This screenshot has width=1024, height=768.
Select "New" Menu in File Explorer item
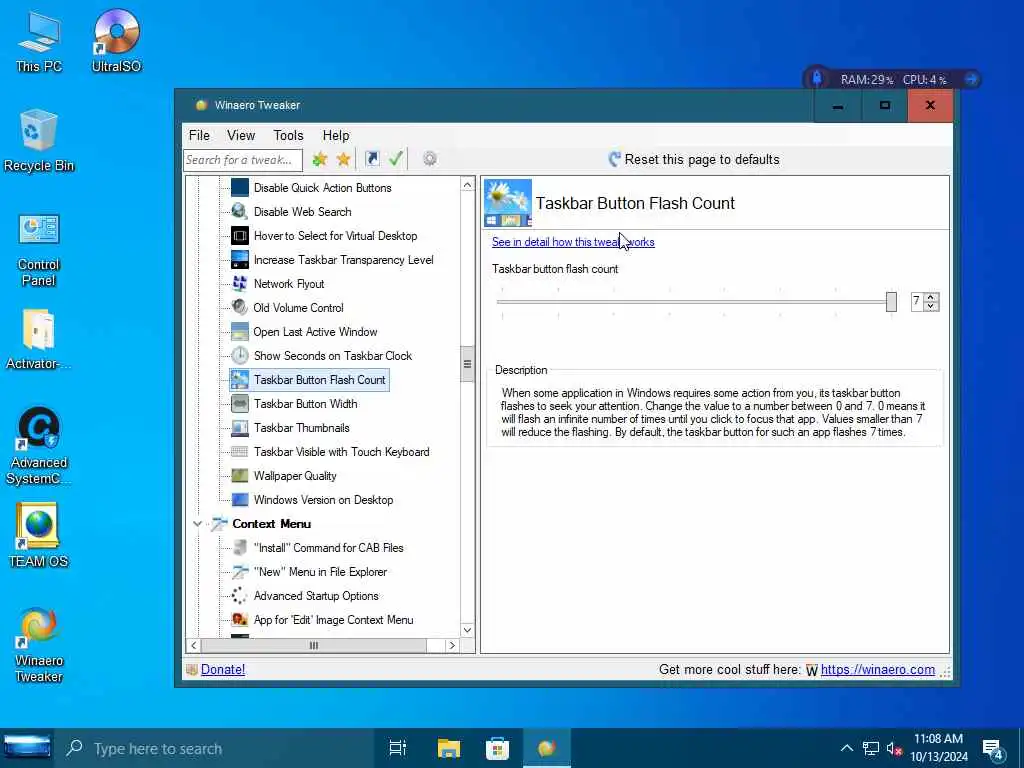point(320,572)
